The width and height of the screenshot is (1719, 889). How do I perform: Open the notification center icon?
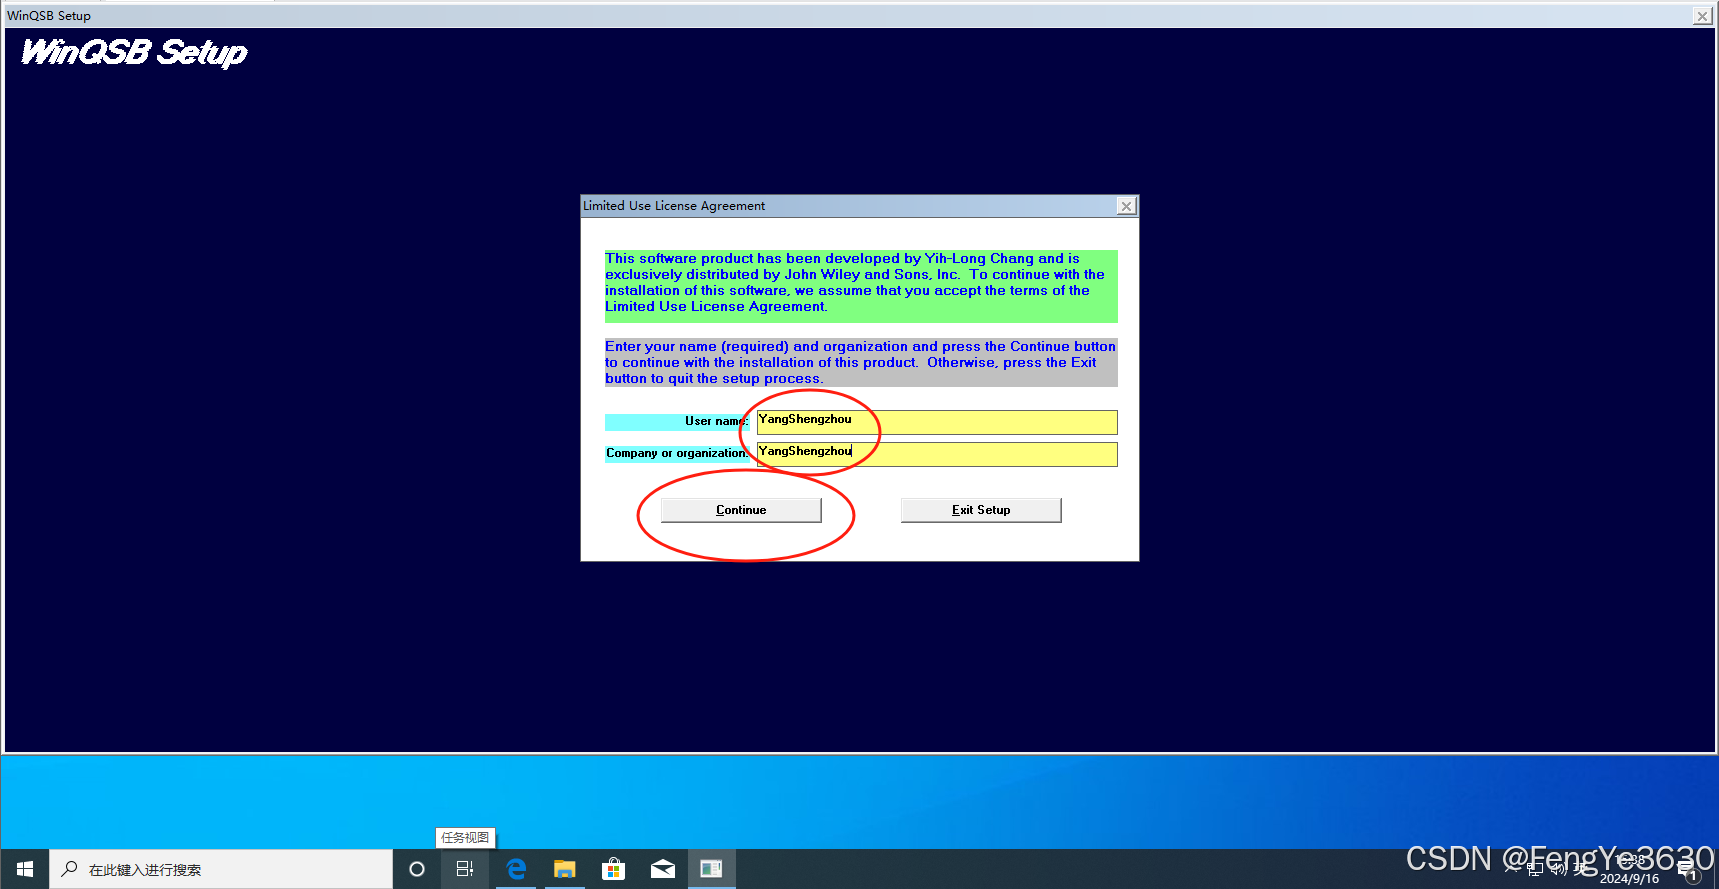click(1689, 870)
